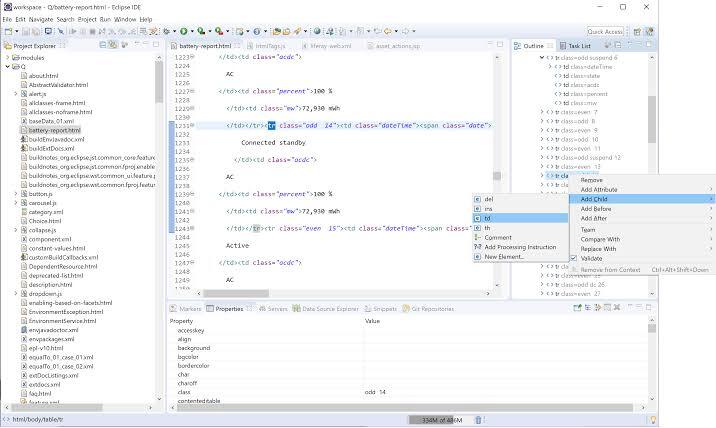Click the Quick Access search field
Viewport: 716px width, 428px height.
(x=605, y=32)
